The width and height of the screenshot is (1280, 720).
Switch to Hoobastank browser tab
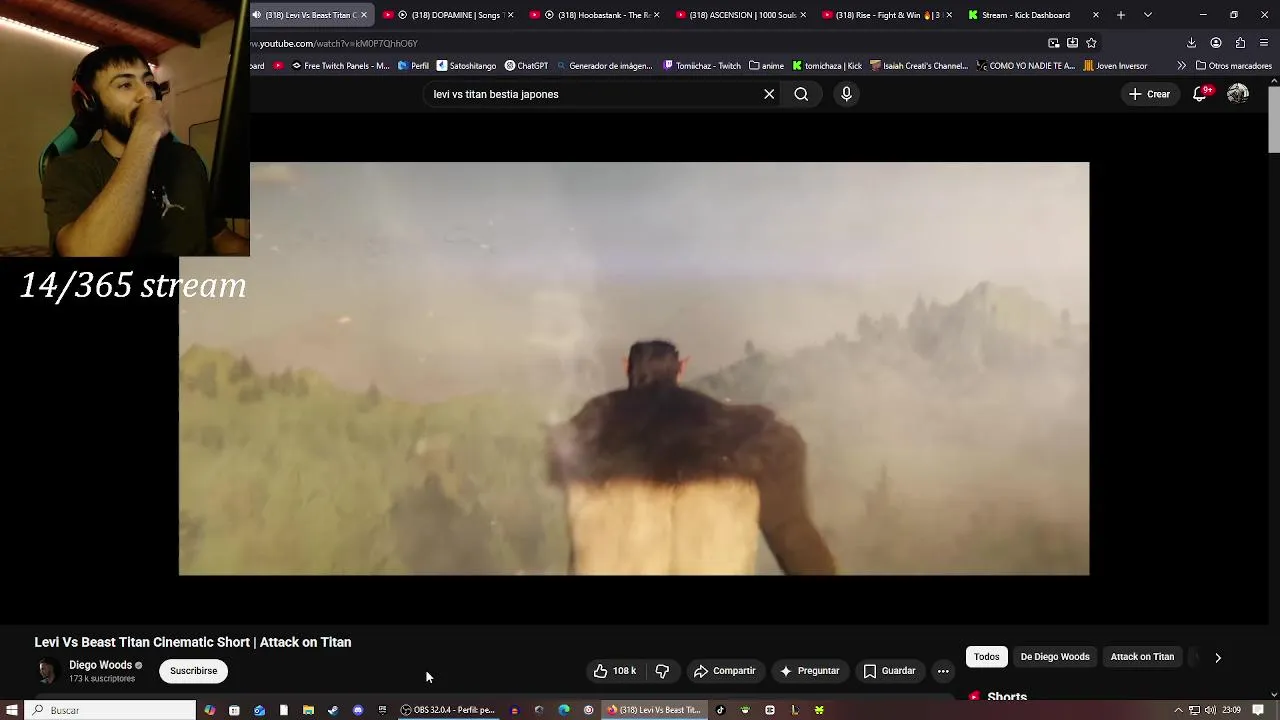[x=592, y=15]
